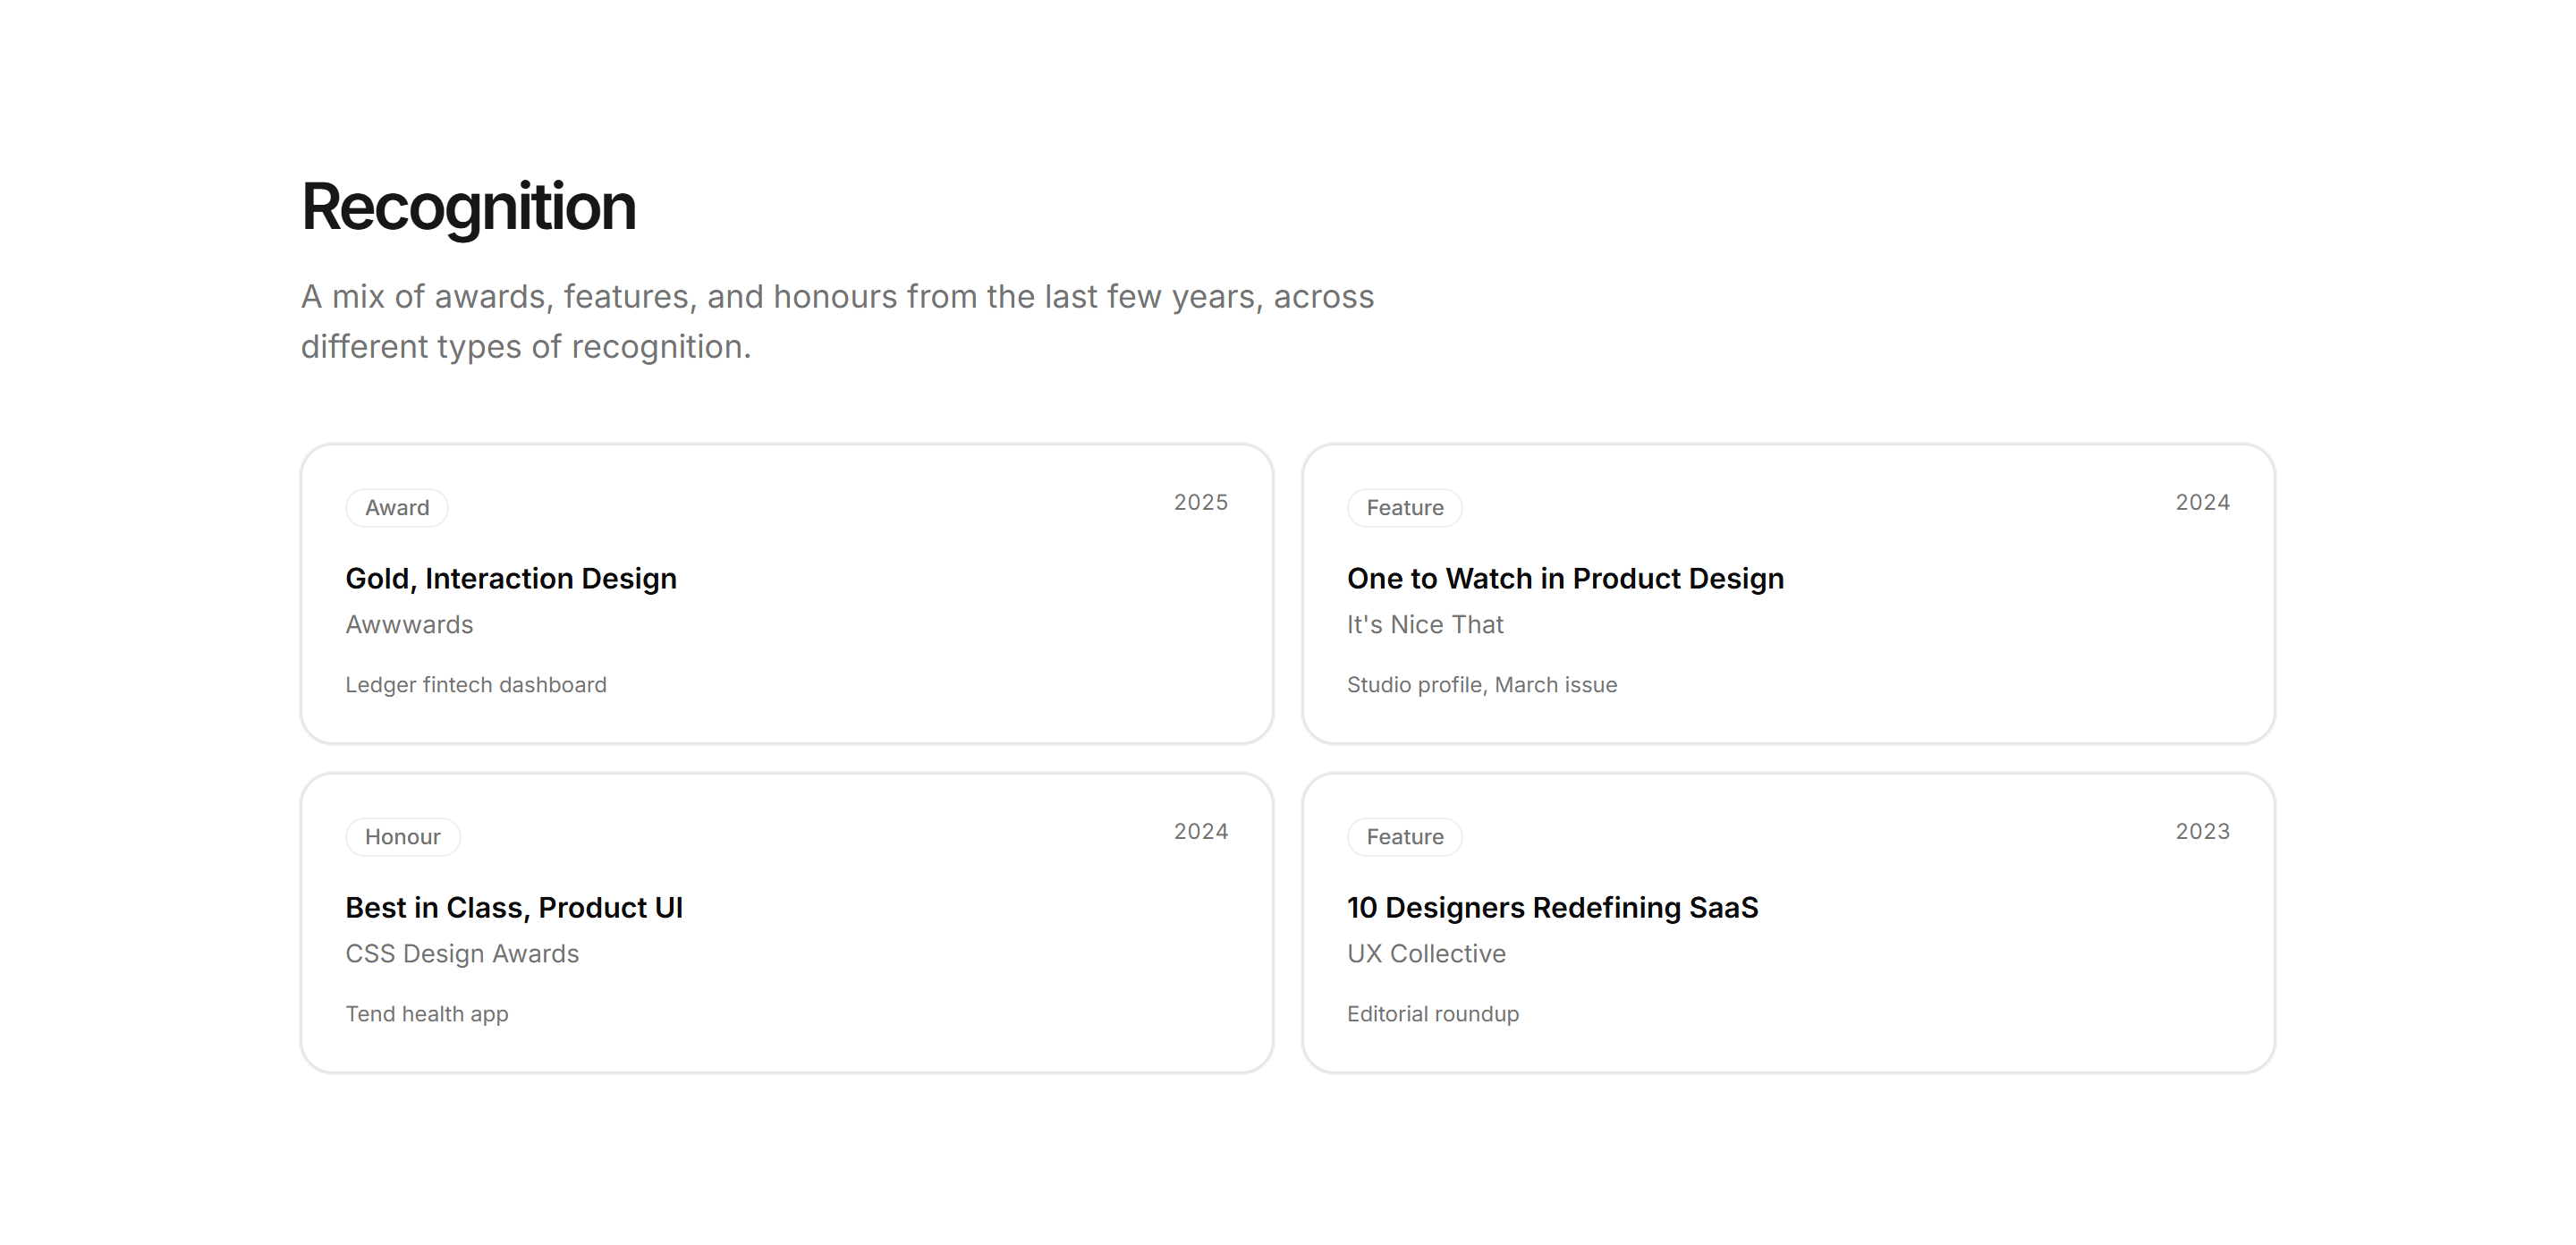
Task: Click the Editorial roundup note
Action: [x=1433, y=1014]
